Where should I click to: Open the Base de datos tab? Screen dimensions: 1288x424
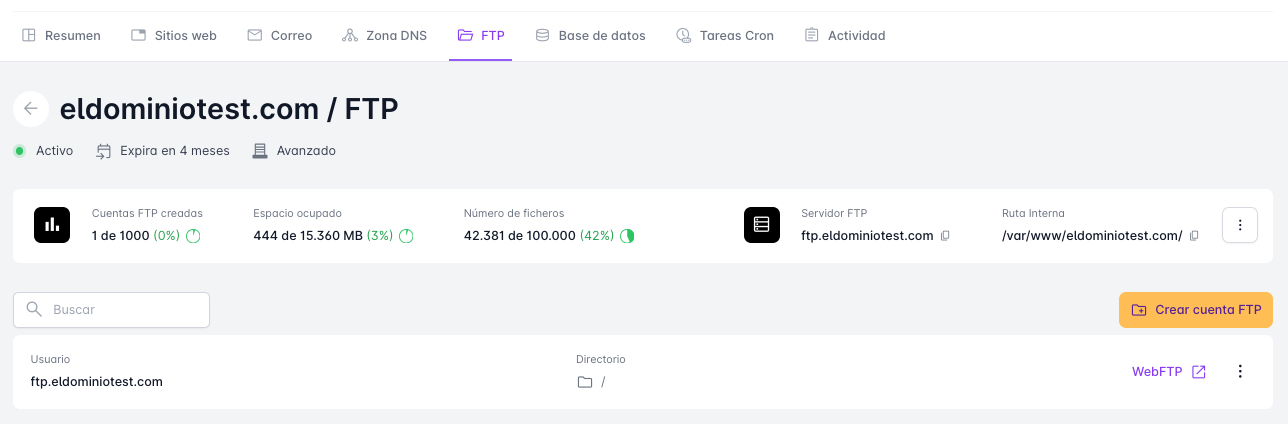click(590, 35)
